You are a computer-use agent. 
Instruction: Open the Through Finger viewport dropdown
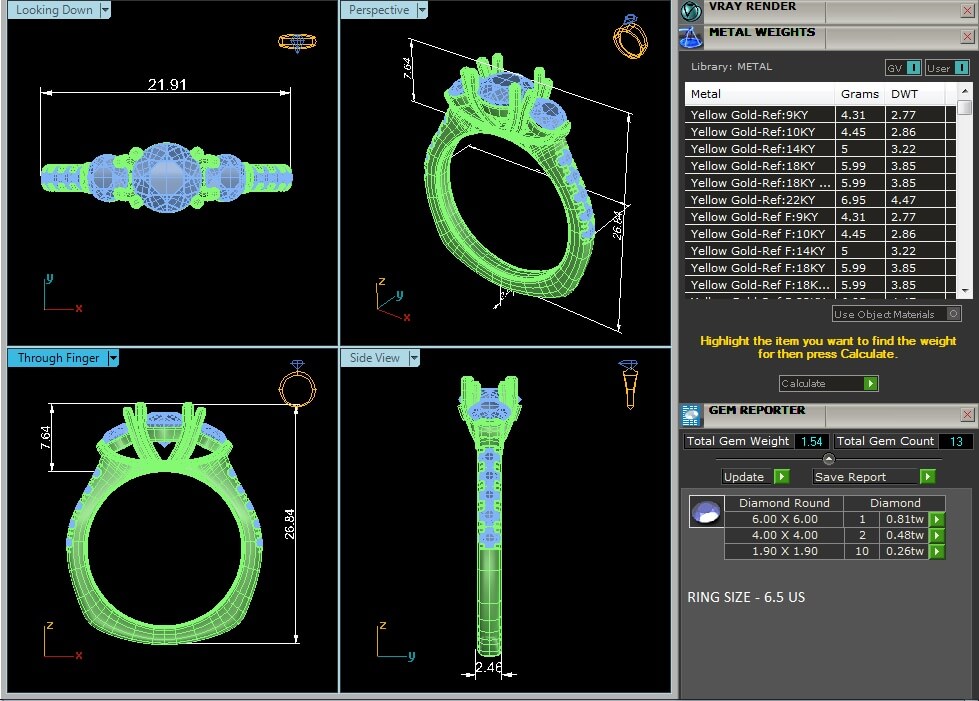tap(113, 358)
